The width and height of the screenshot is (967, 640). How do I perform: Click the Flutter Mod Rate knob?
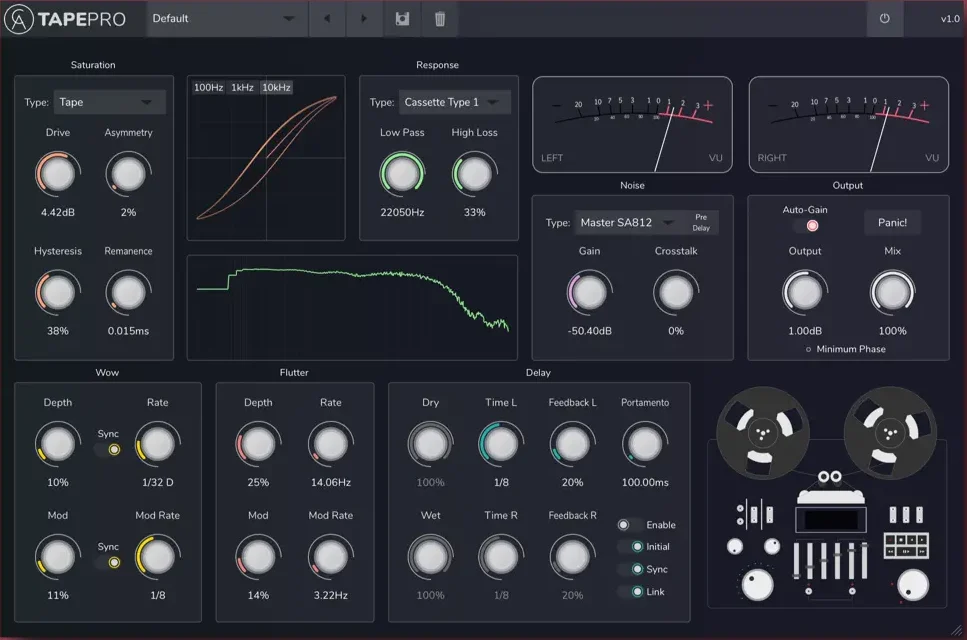coord(331,557)
